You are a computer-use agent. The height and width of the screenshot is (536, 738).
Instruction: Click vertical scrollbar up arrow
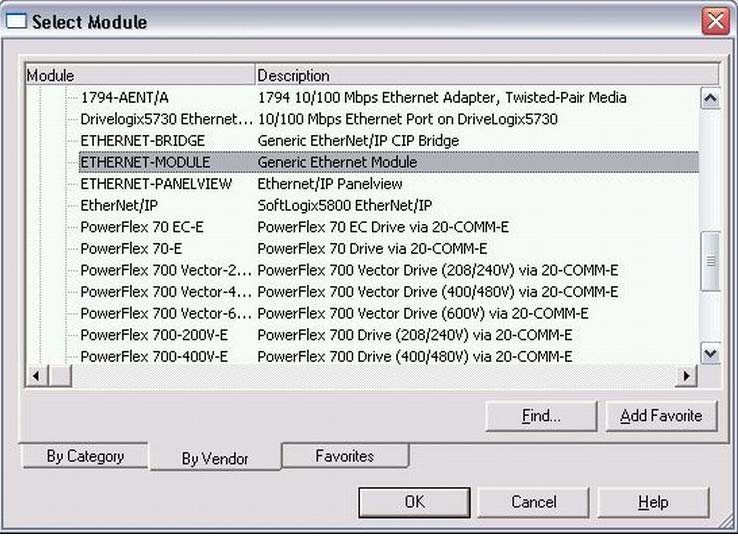710,98
